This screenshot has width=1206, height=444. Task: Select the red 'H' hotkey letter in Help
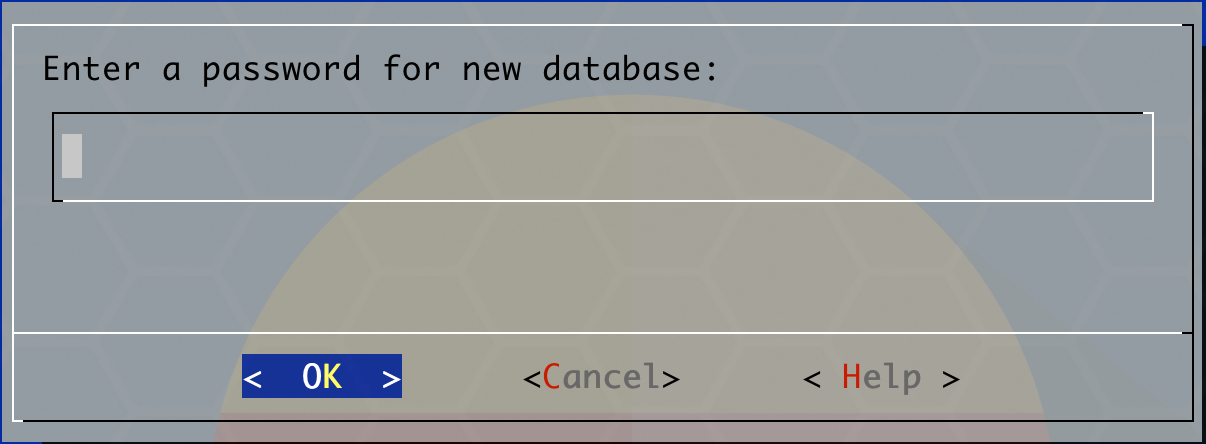coord(852,377)
